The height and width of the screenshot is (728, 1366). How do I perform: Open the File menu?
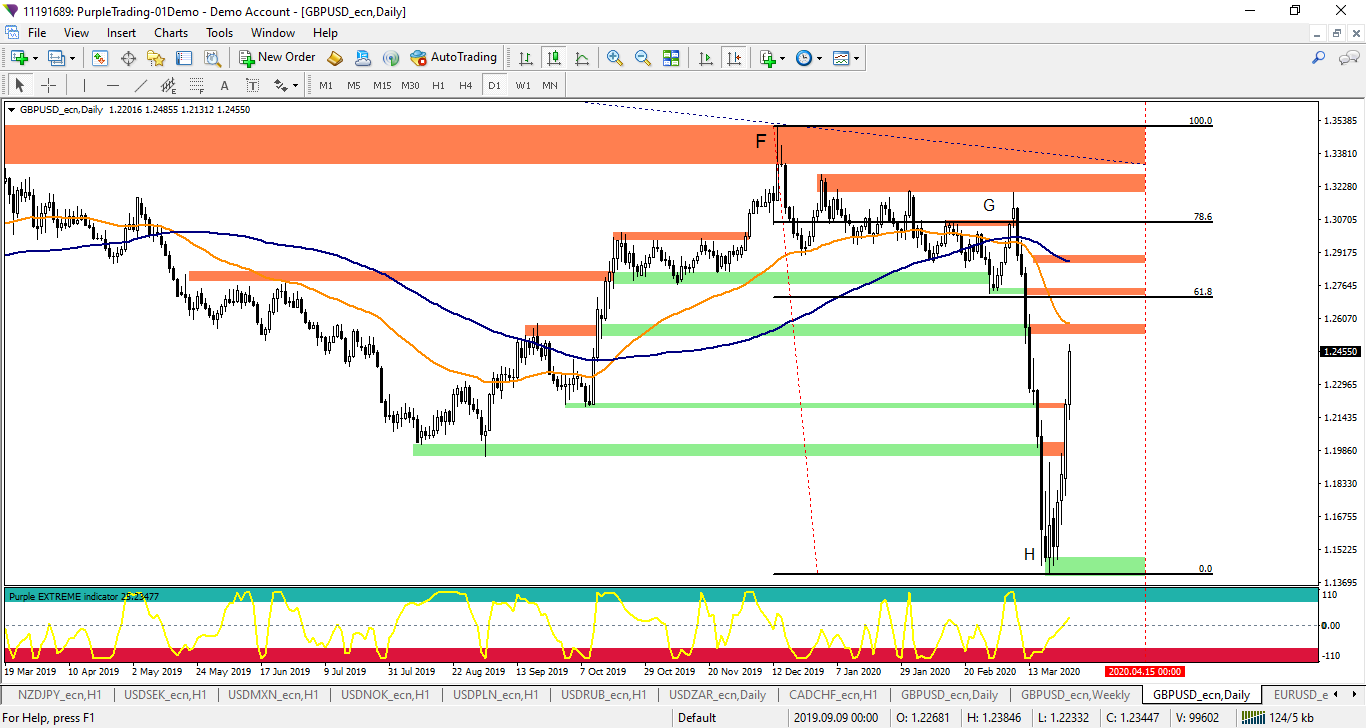pos(37,33)
